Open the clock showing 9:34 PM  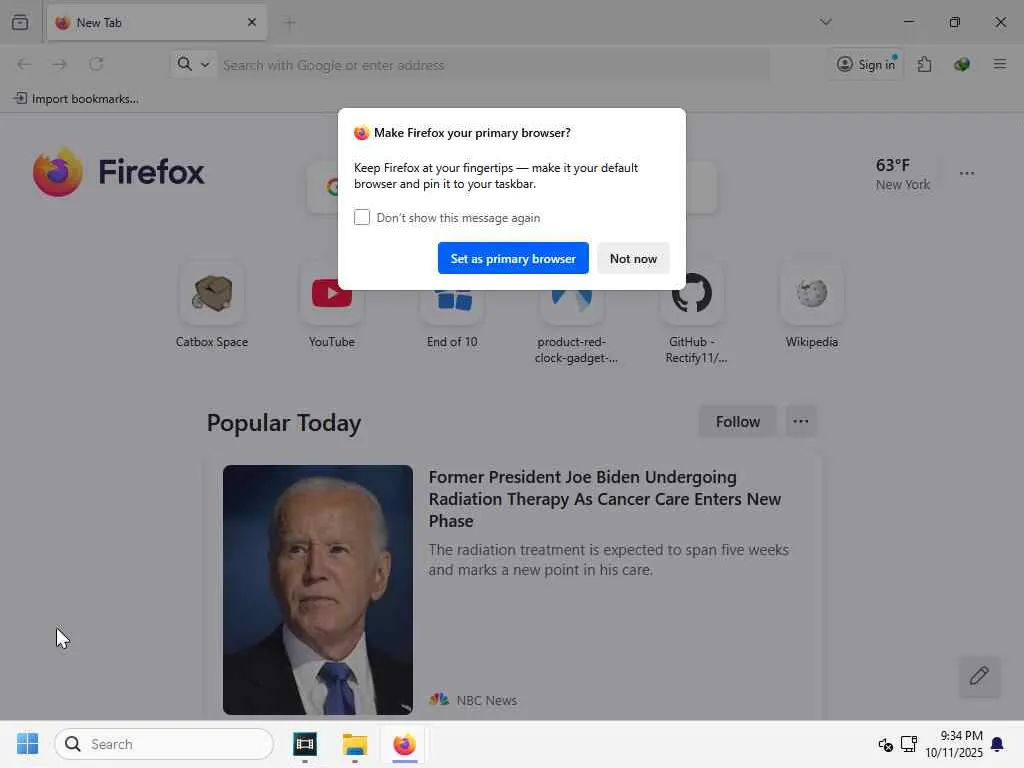[x=953, y=744]
